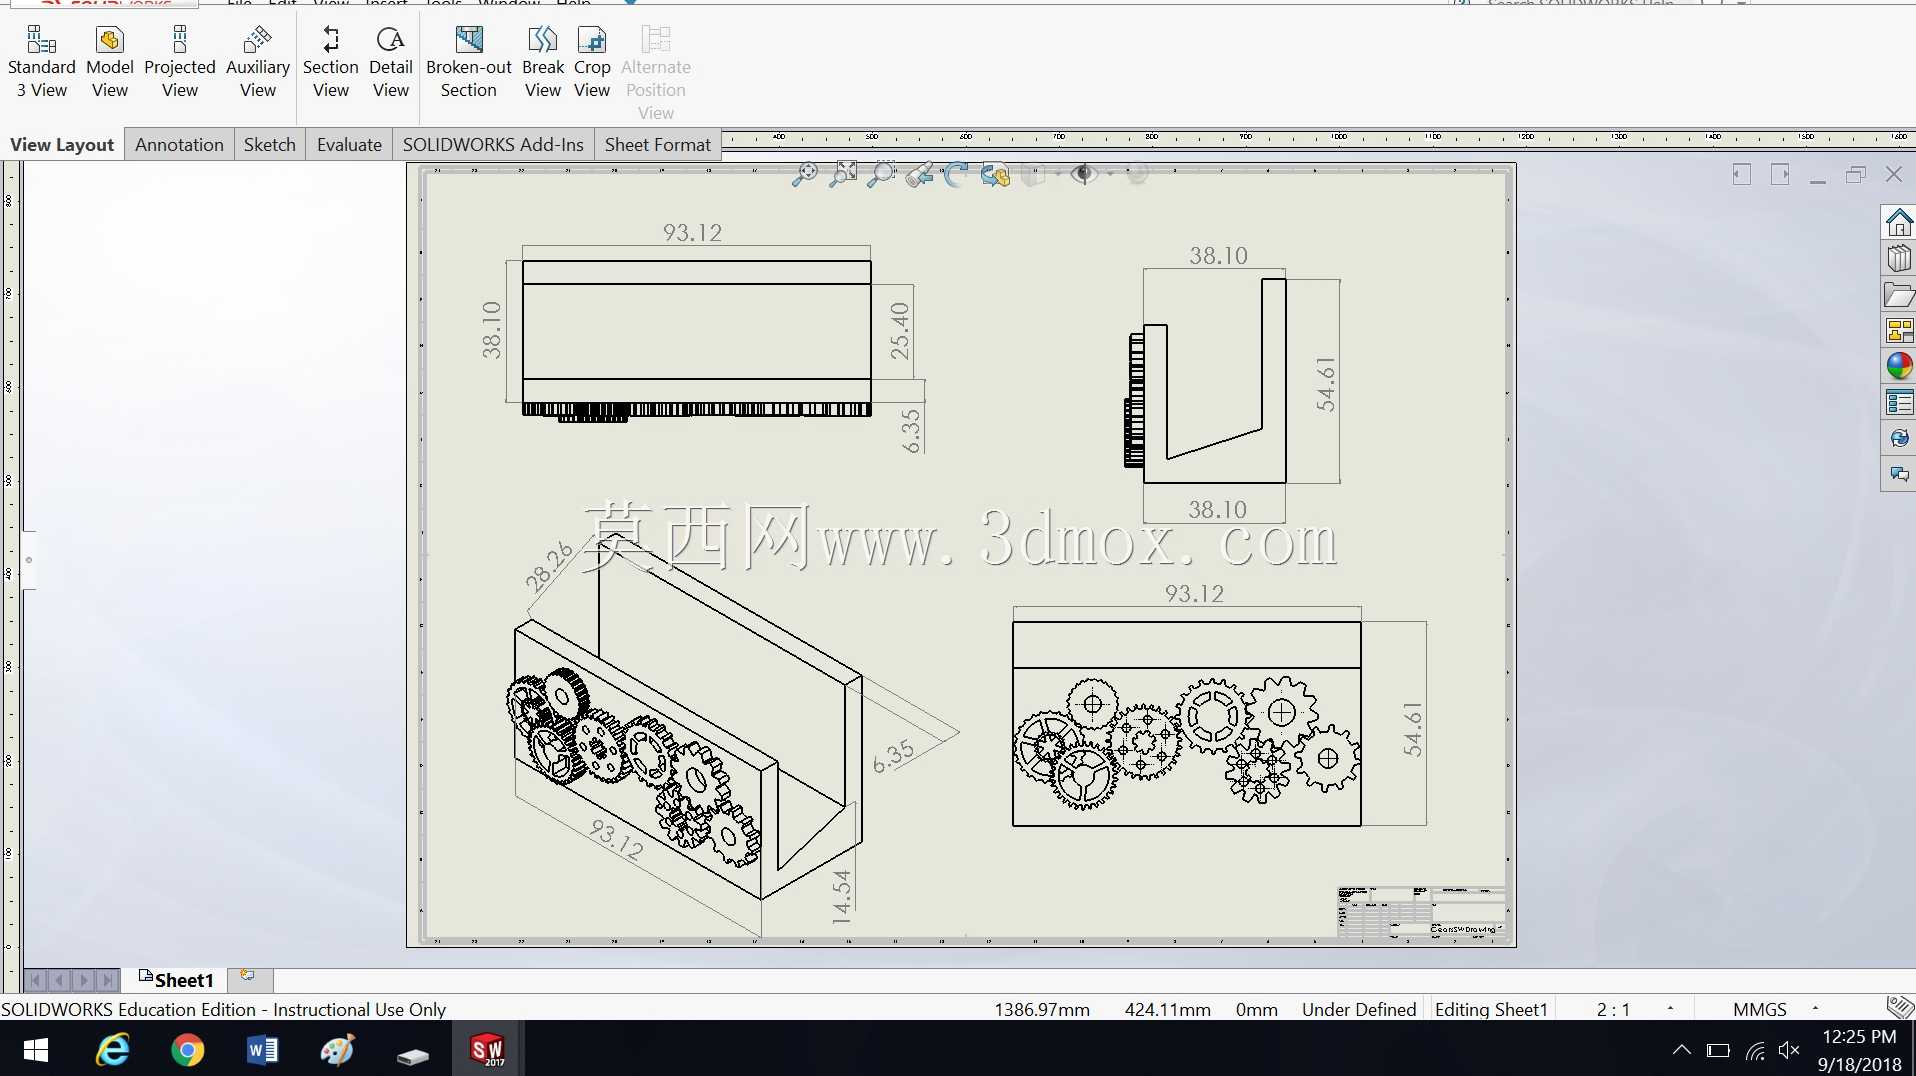This screenshot has height=1076, width=1916.
Task: Click the Zoom to Selection magnifier
Action: click(x=881, y=175)
